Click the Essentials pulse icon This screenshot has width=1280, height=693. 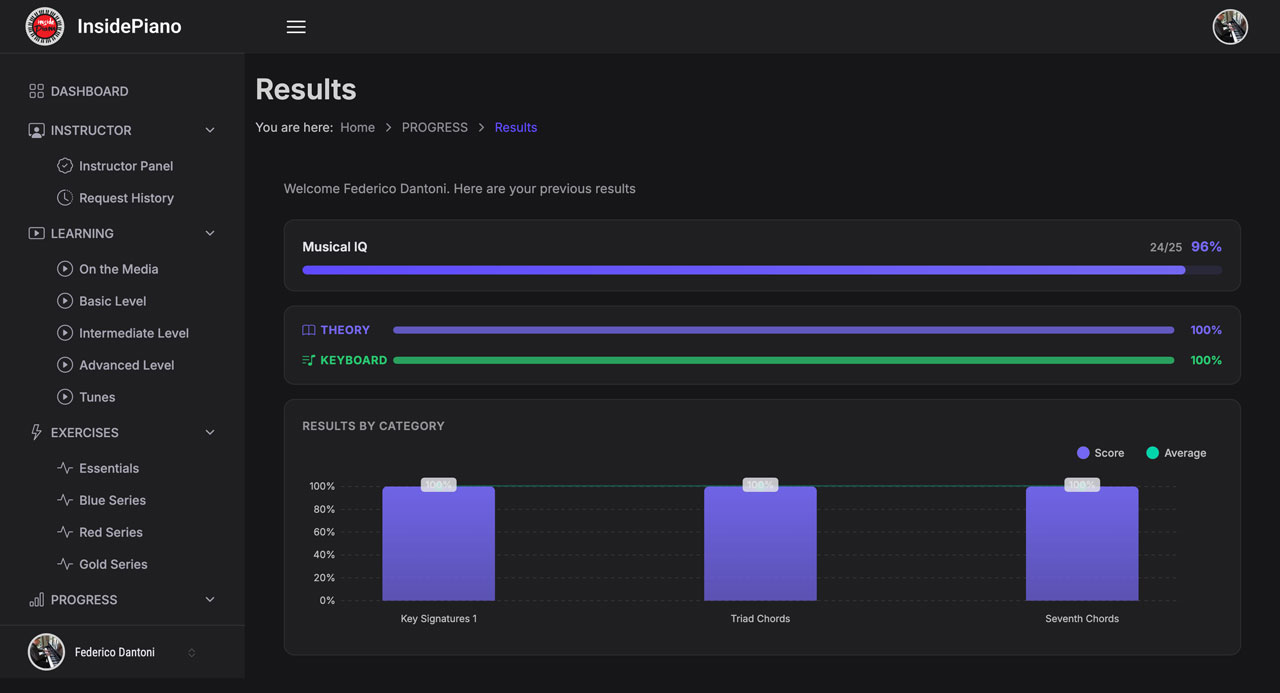pos(65,468)
